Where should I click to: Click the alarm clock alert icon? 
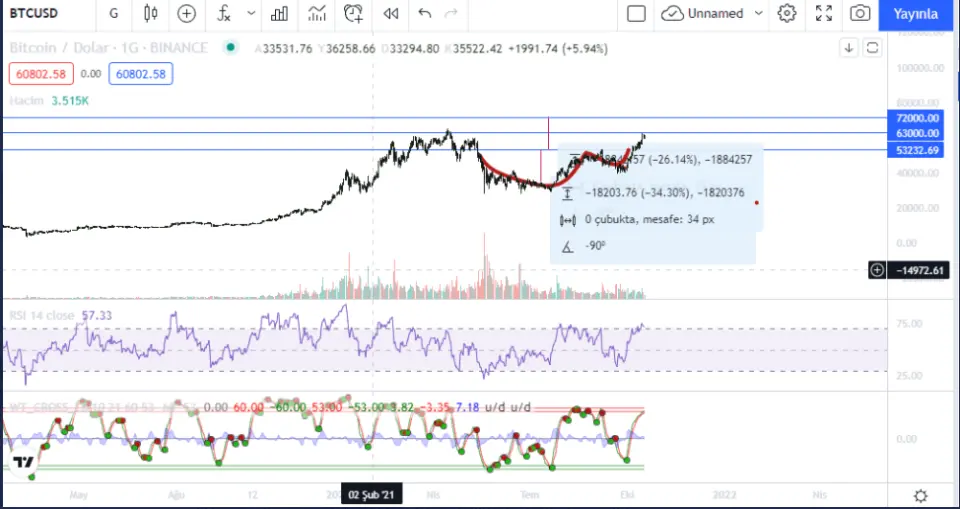[353, 13]
